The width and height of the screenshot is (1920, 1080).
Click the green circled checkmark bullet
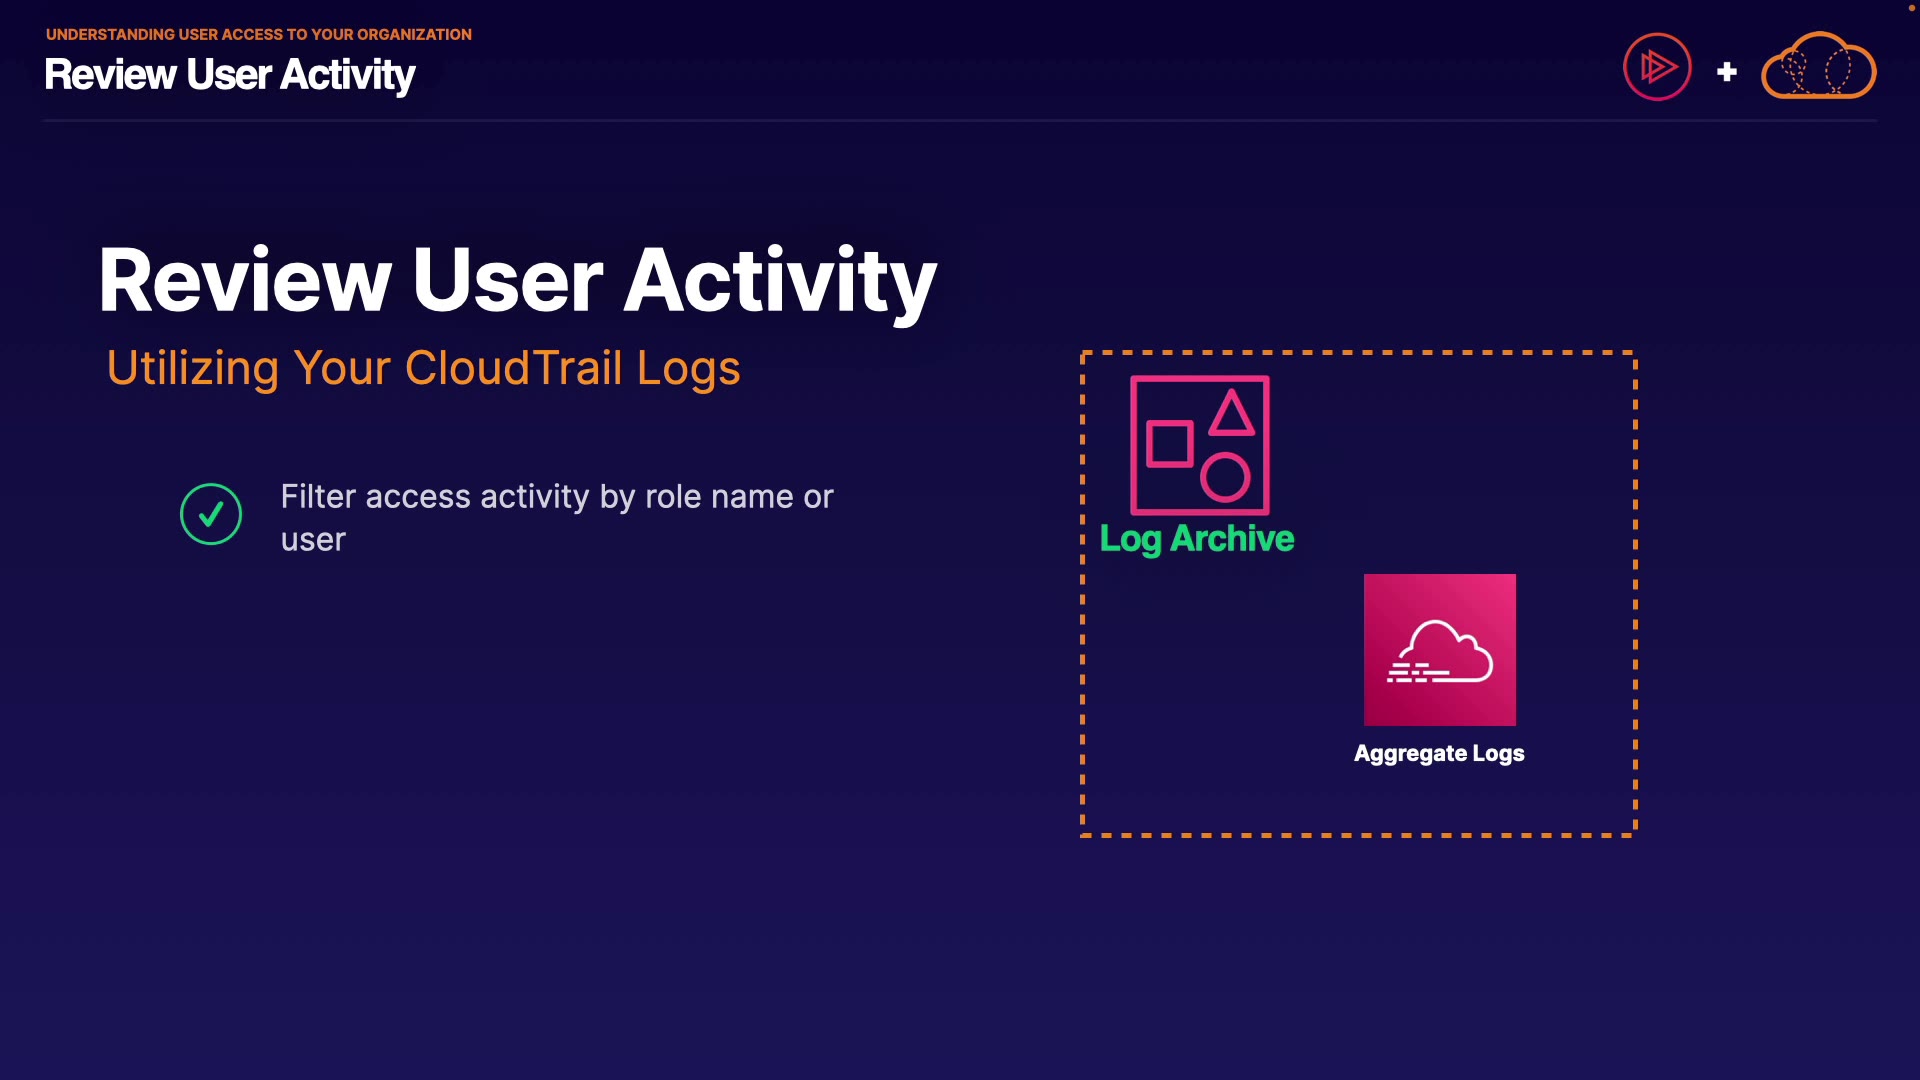(211, 514)
